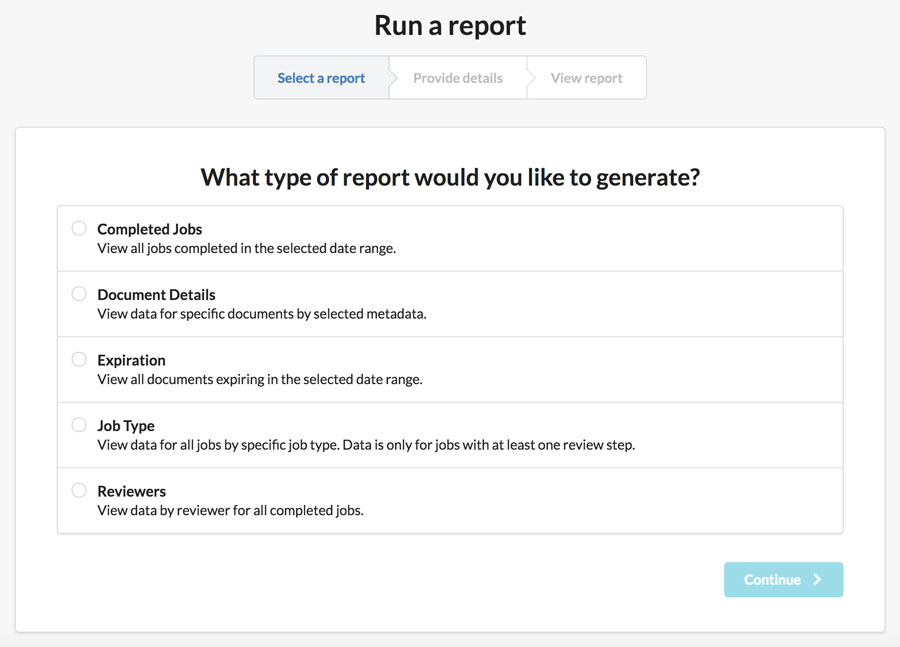
Task: Click the Reviewers title text
Action: click(131, 491)
